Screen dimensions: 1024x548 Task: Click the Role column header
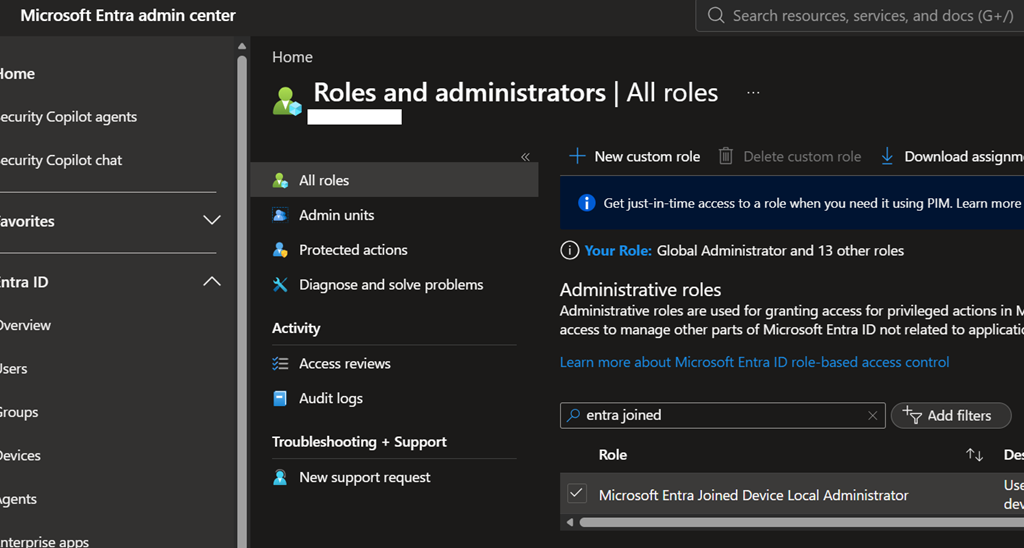click(x=613, y=455)
